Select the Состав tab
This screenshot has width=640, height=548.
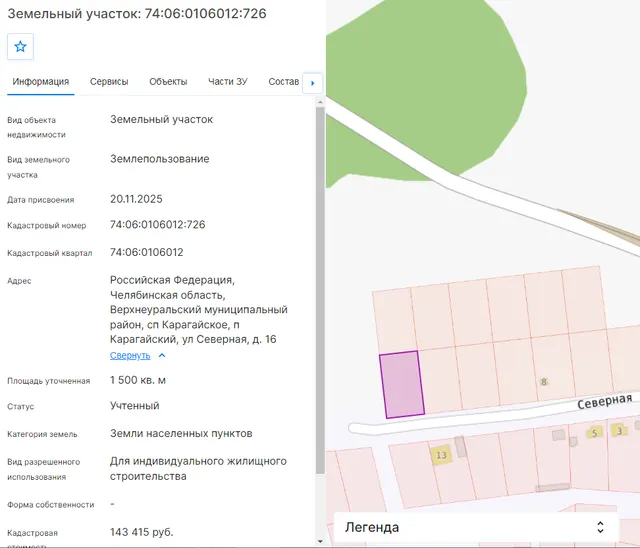tap(284, 82)
